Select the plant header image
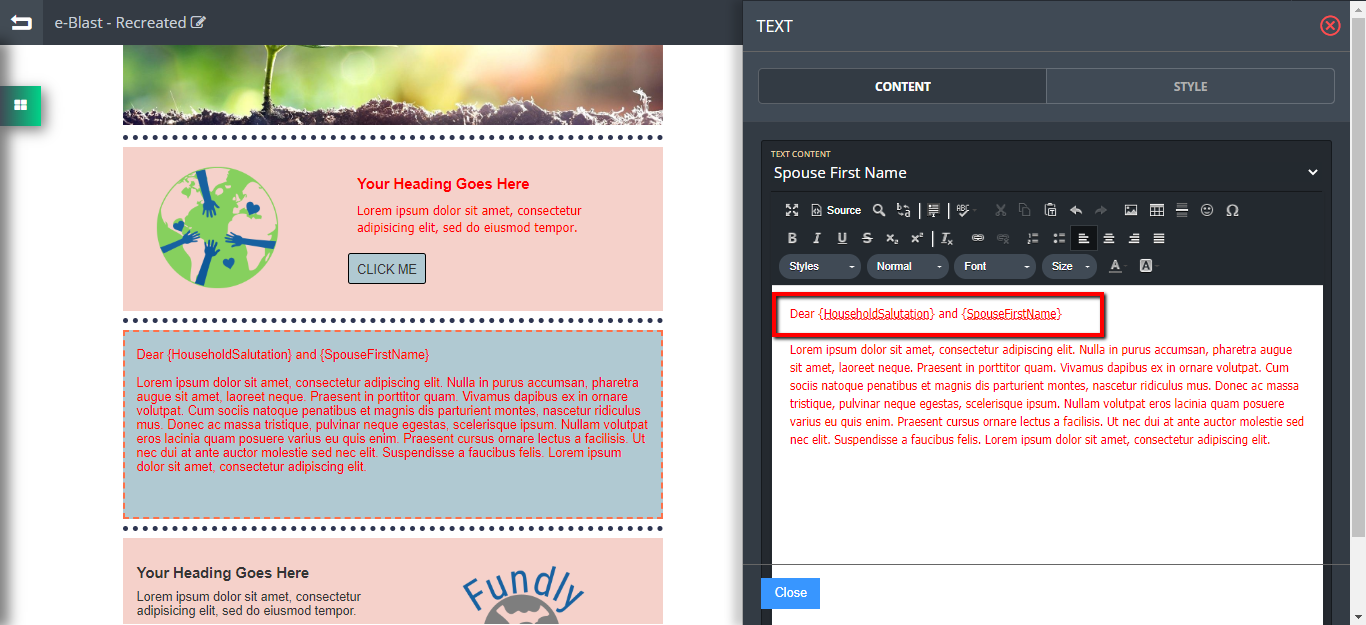This screenshot has height=625, width=1366. coord(393,85)
